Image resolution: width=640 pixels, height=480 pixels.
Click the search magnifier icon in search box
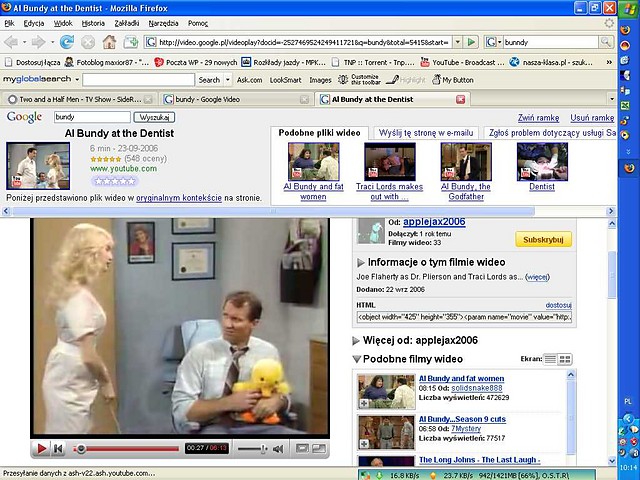605,42
